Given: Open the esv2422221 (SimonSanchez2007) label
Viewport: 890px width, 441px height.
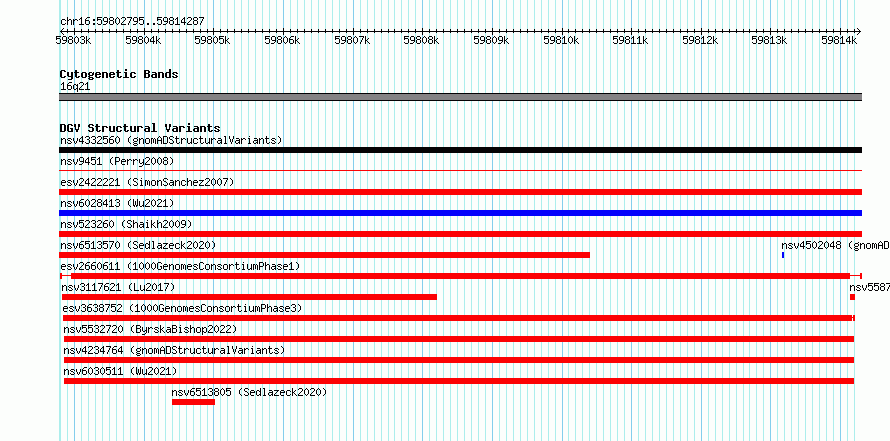Looking at the screenshot, I should click(x=147, y=182).
